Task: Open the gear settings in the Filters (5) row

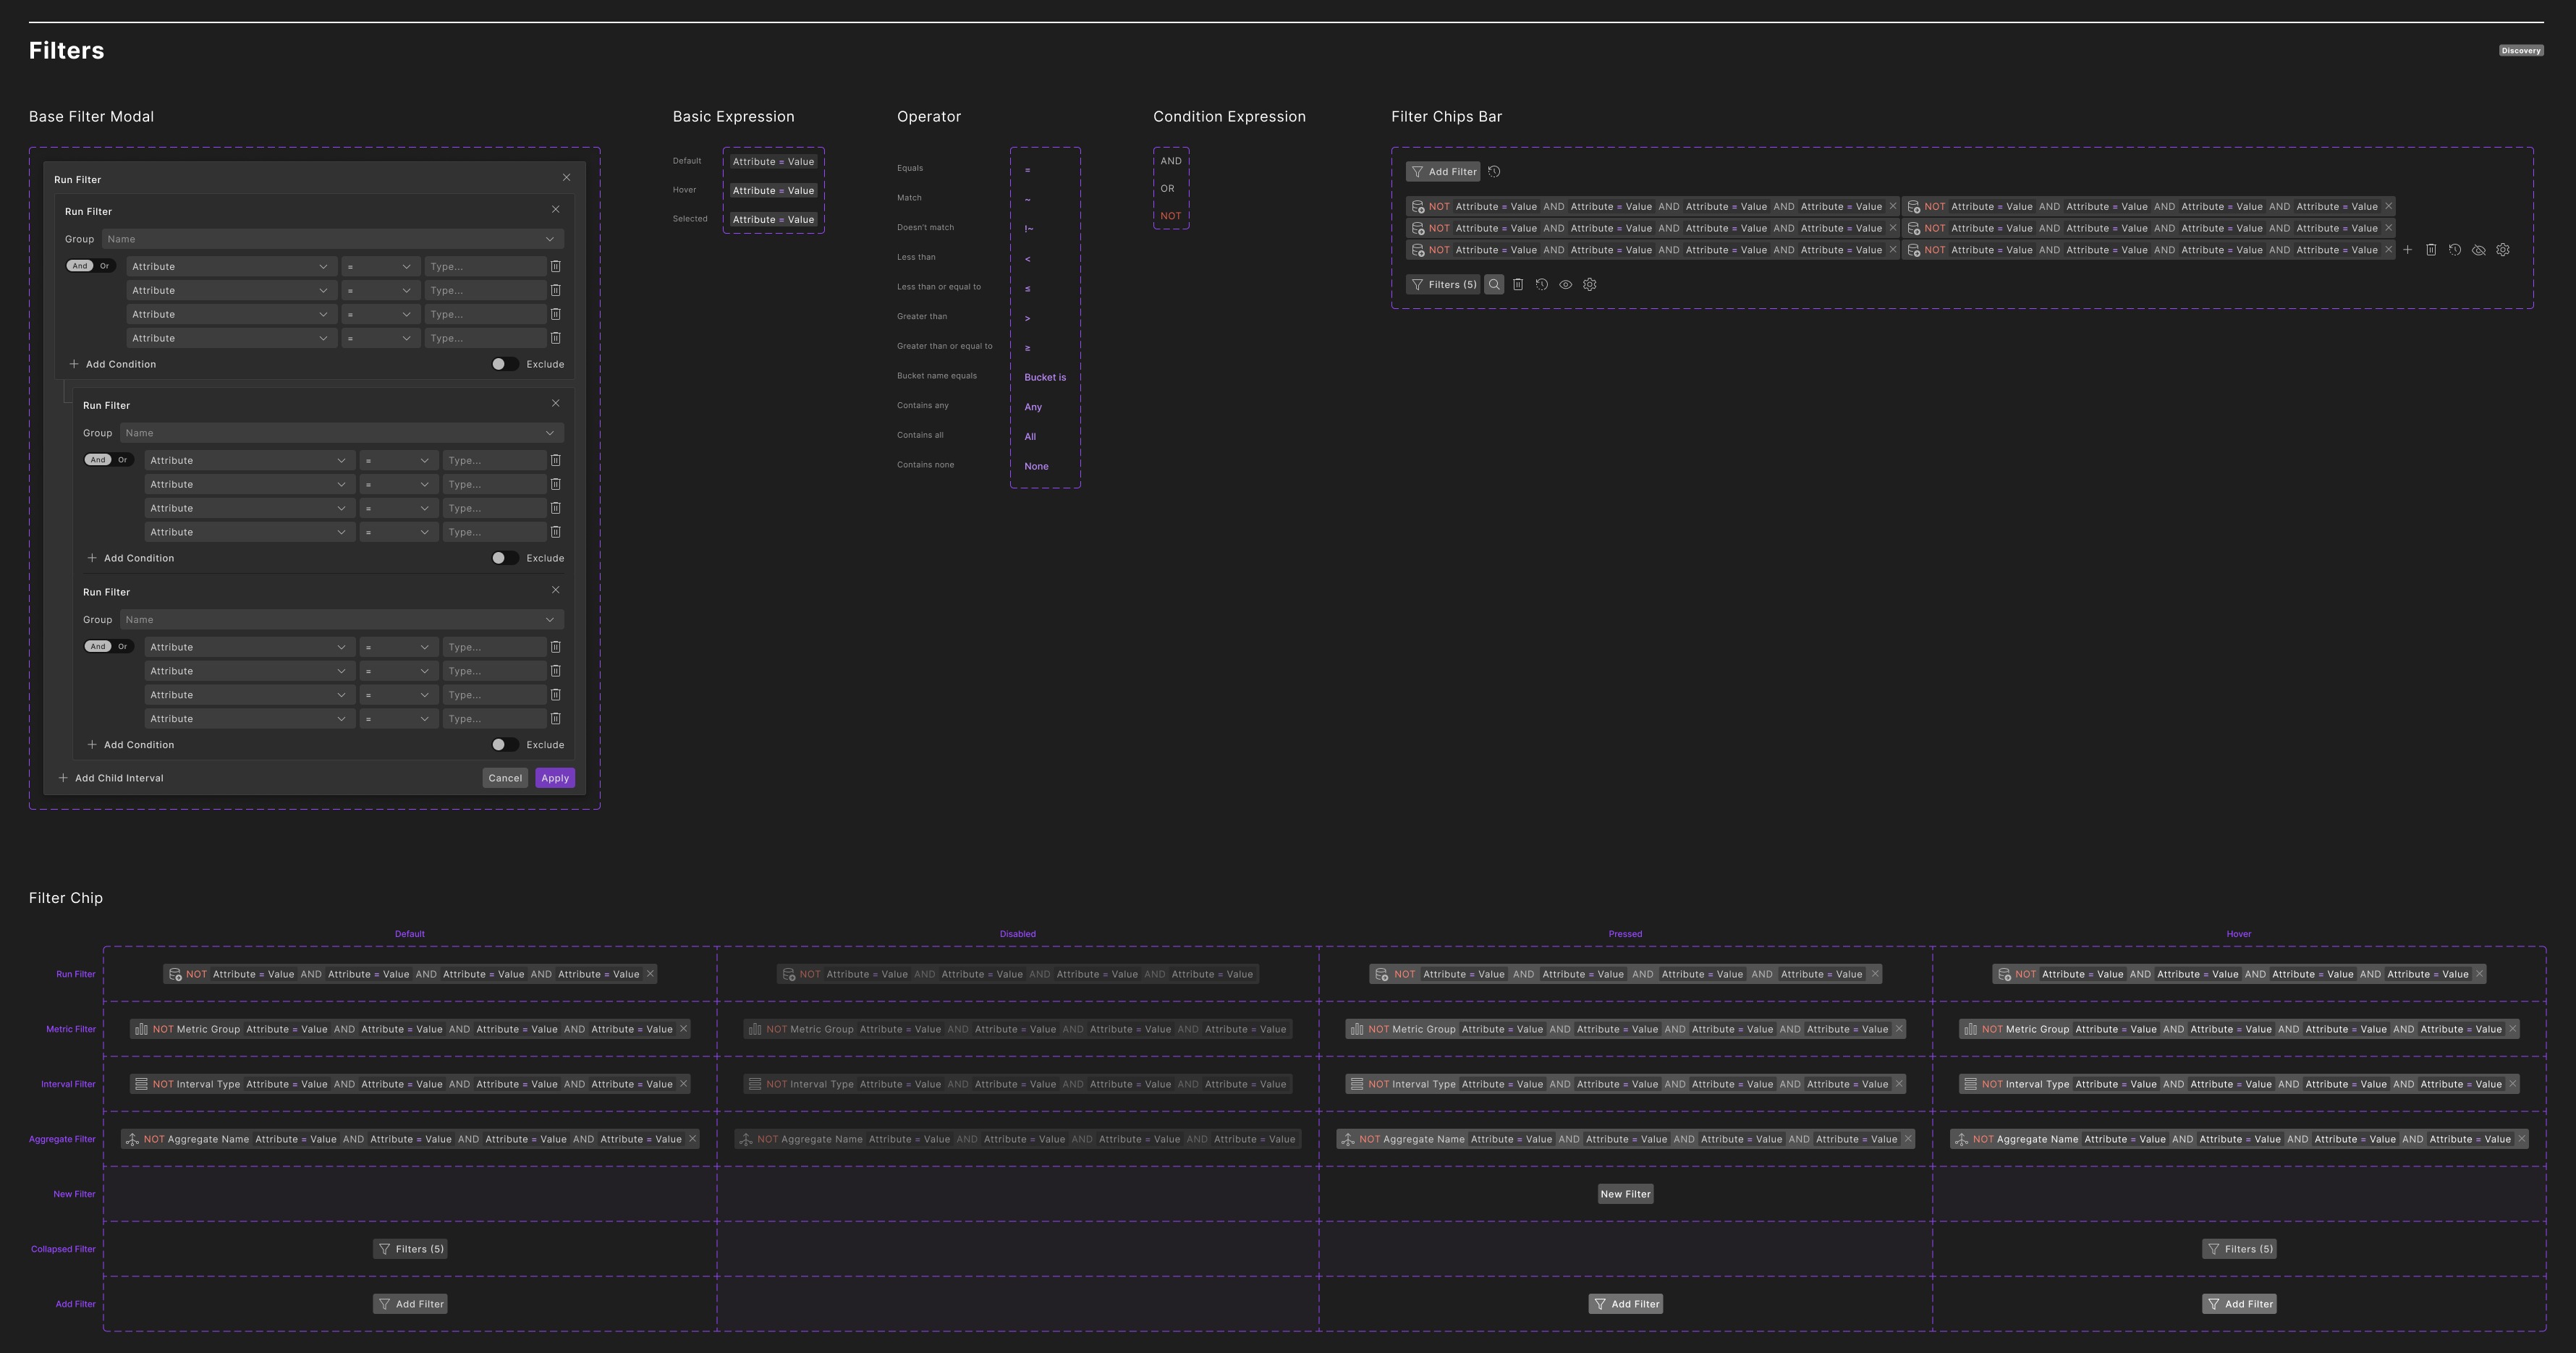Action: click(1590, 284)
